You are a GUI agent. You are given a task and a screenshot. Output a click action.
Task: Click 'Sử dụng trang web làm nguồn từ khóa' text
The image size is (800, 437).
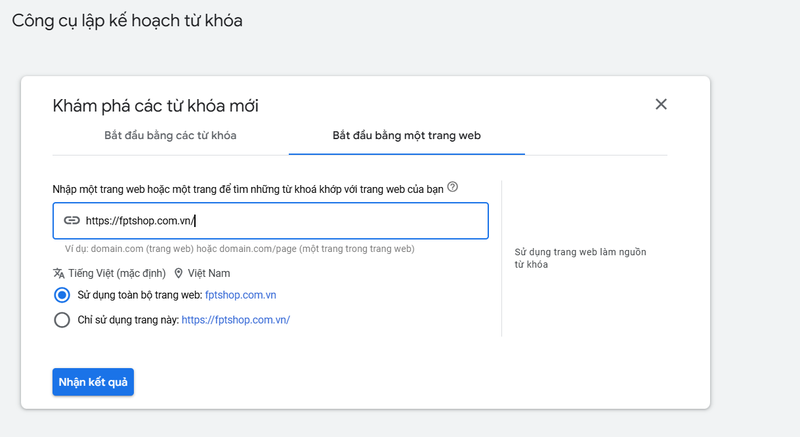click(x=580, y=258)
